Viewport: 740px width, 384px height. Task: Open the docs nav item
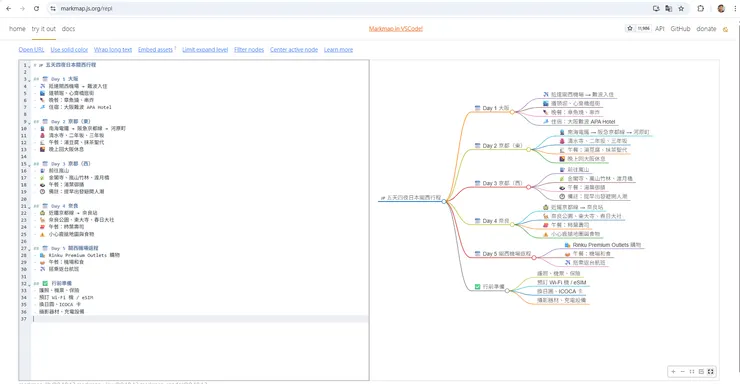tap(68, 29)
